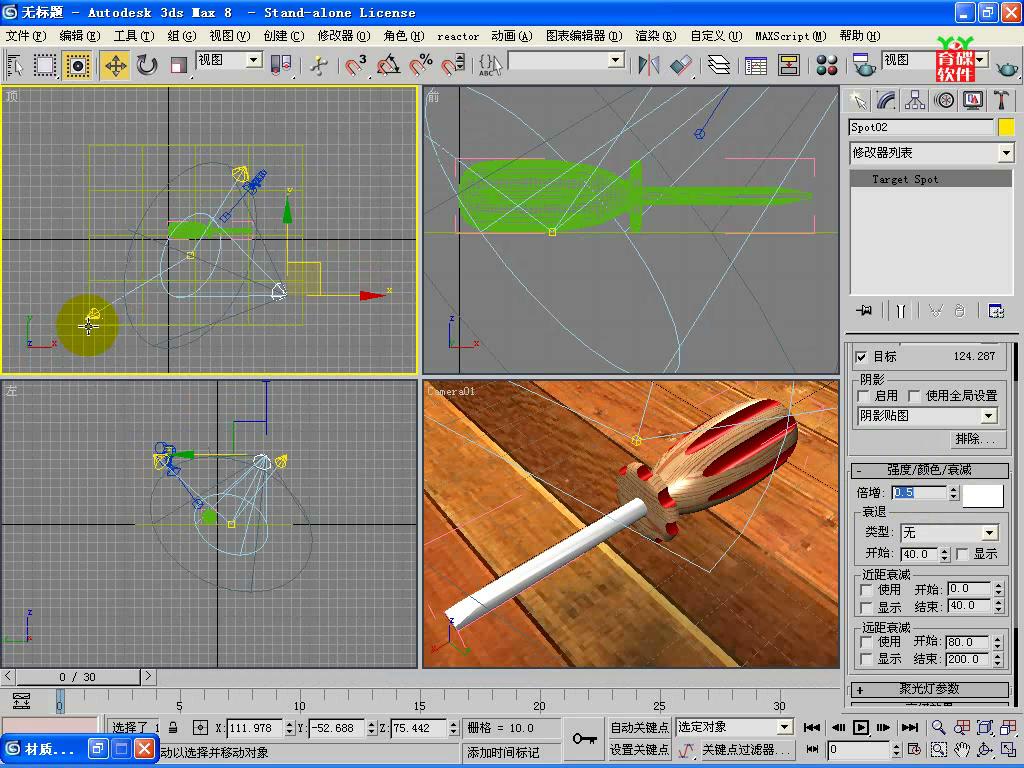The image size is (1024, 768).
Task: Open Render Scene teapot icon
Action: (x=864, y=65)
